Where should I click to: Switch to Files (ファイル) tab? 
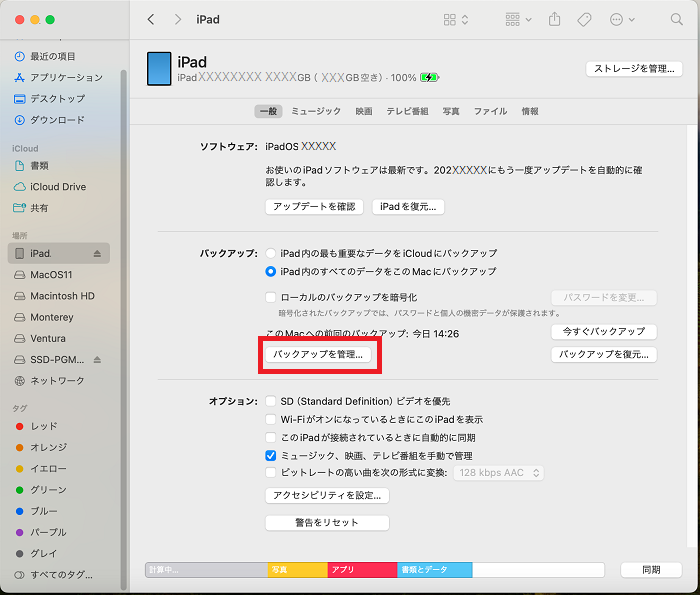click(x=490, y=111)
